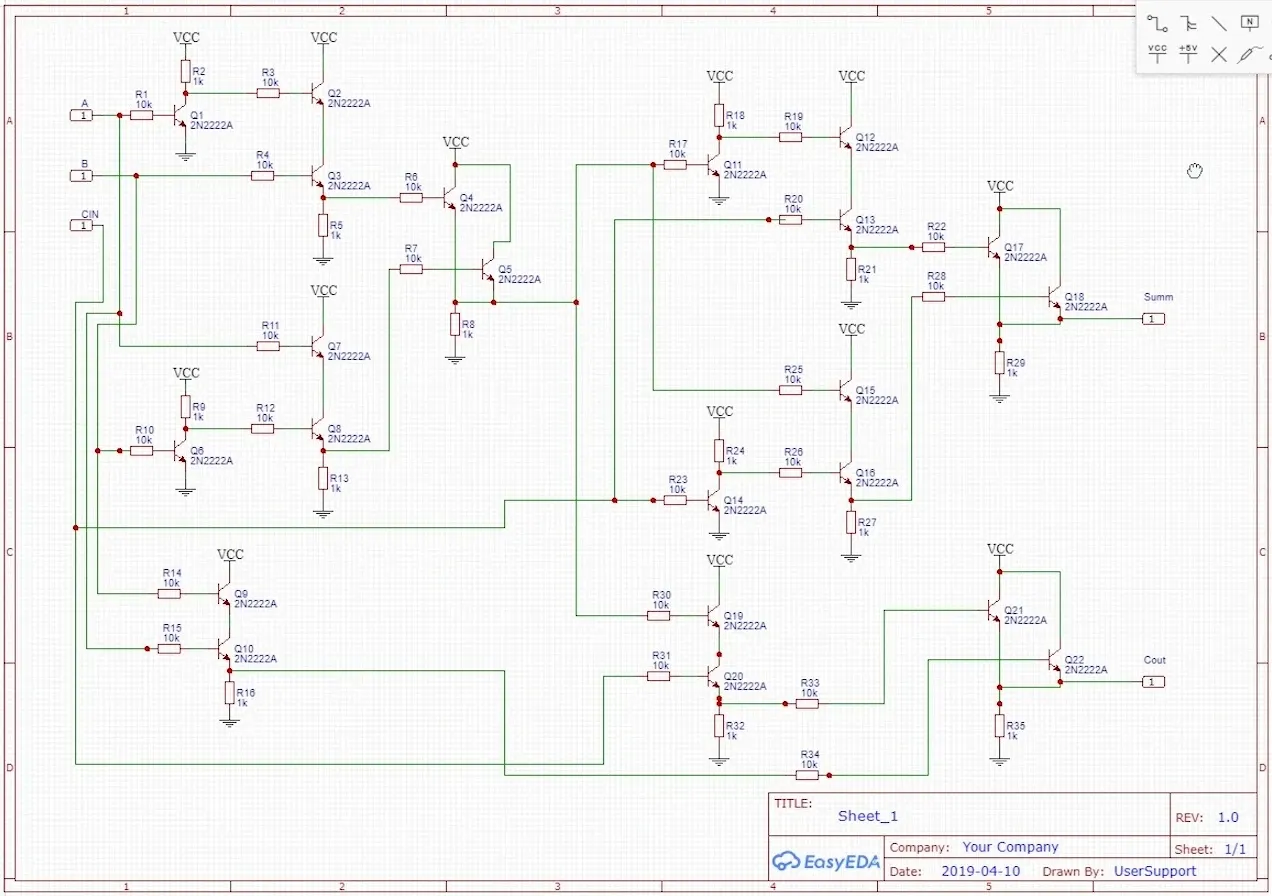Select transistor Q11 symbol
Image resolution: width=1272 pixels, height=896 pixels.
point(713,165)
